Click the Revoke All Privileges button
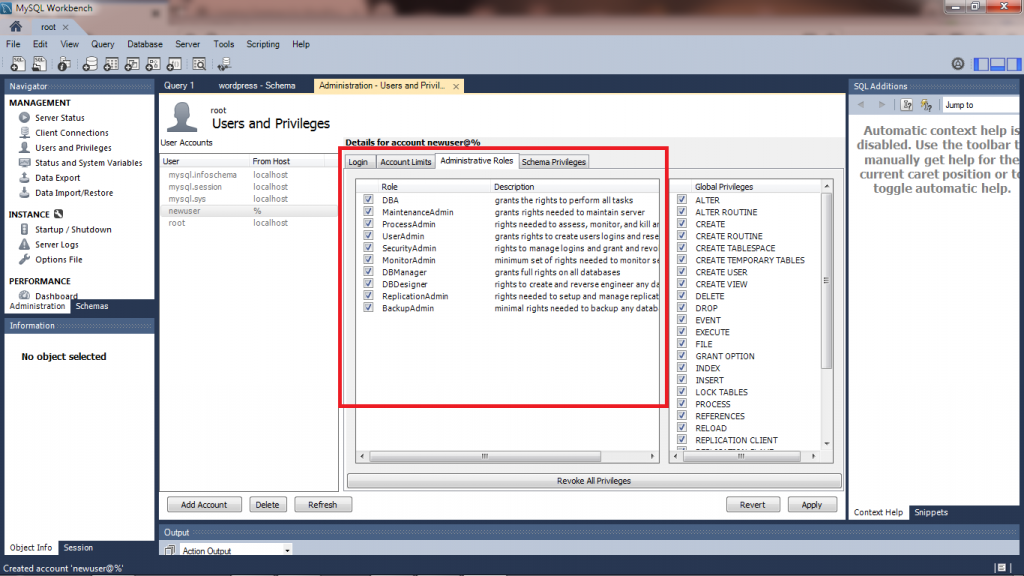 pyautogui.click(x=593, y=481)
